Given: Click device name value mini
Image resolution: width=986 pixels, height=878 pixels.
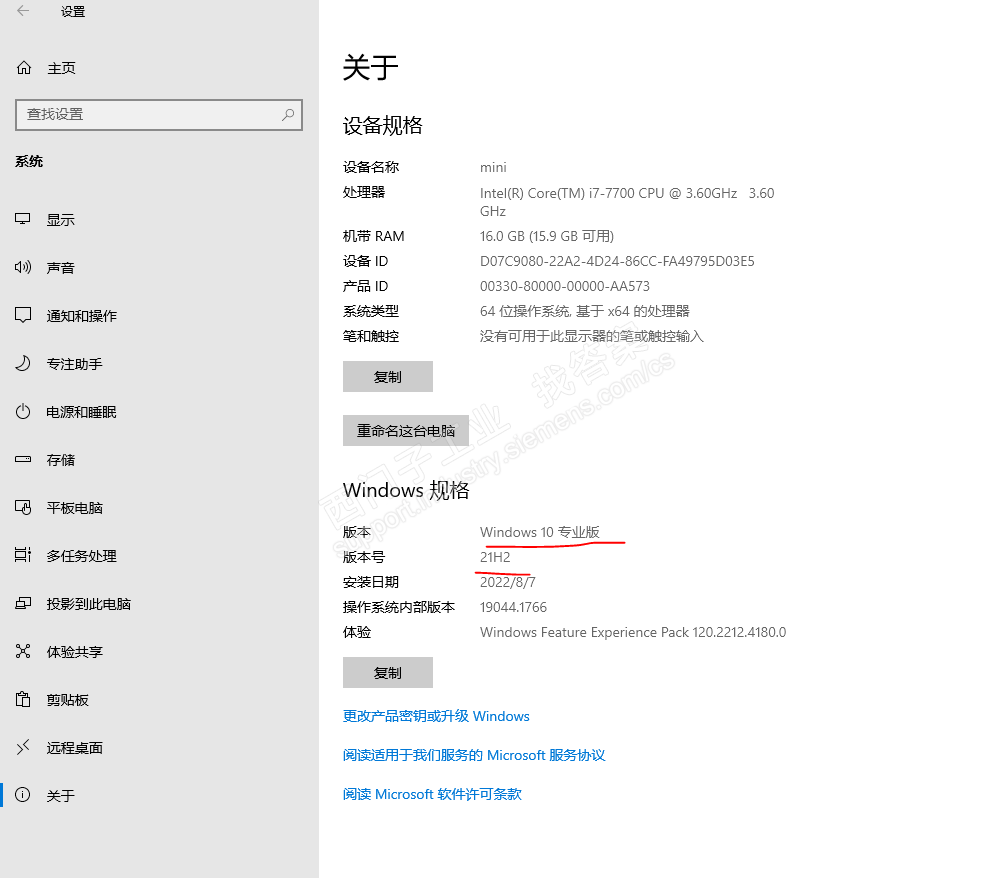Looking at the screenshot, I should [493, 167].
